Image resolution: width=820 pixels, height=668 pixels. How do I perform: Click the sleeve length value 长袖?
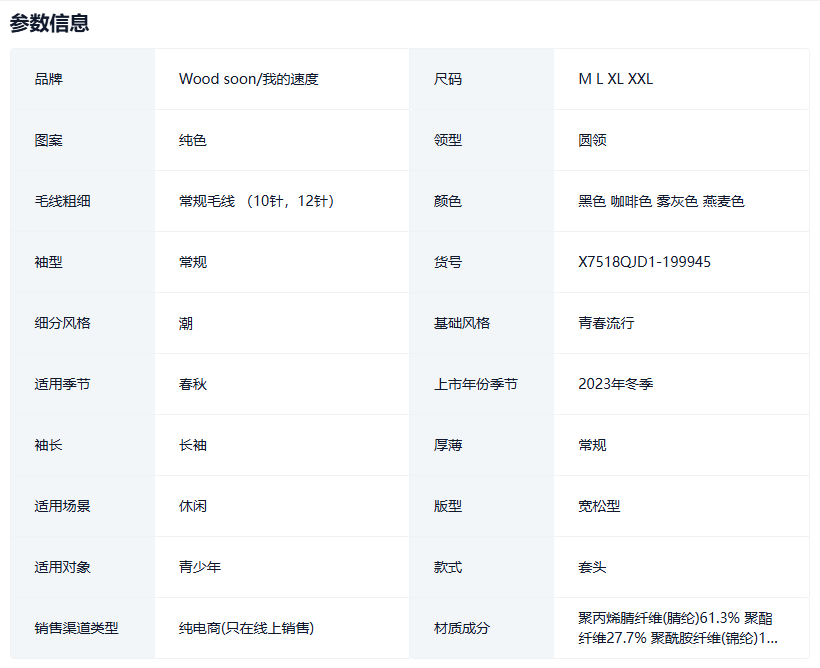pos(193,445)
